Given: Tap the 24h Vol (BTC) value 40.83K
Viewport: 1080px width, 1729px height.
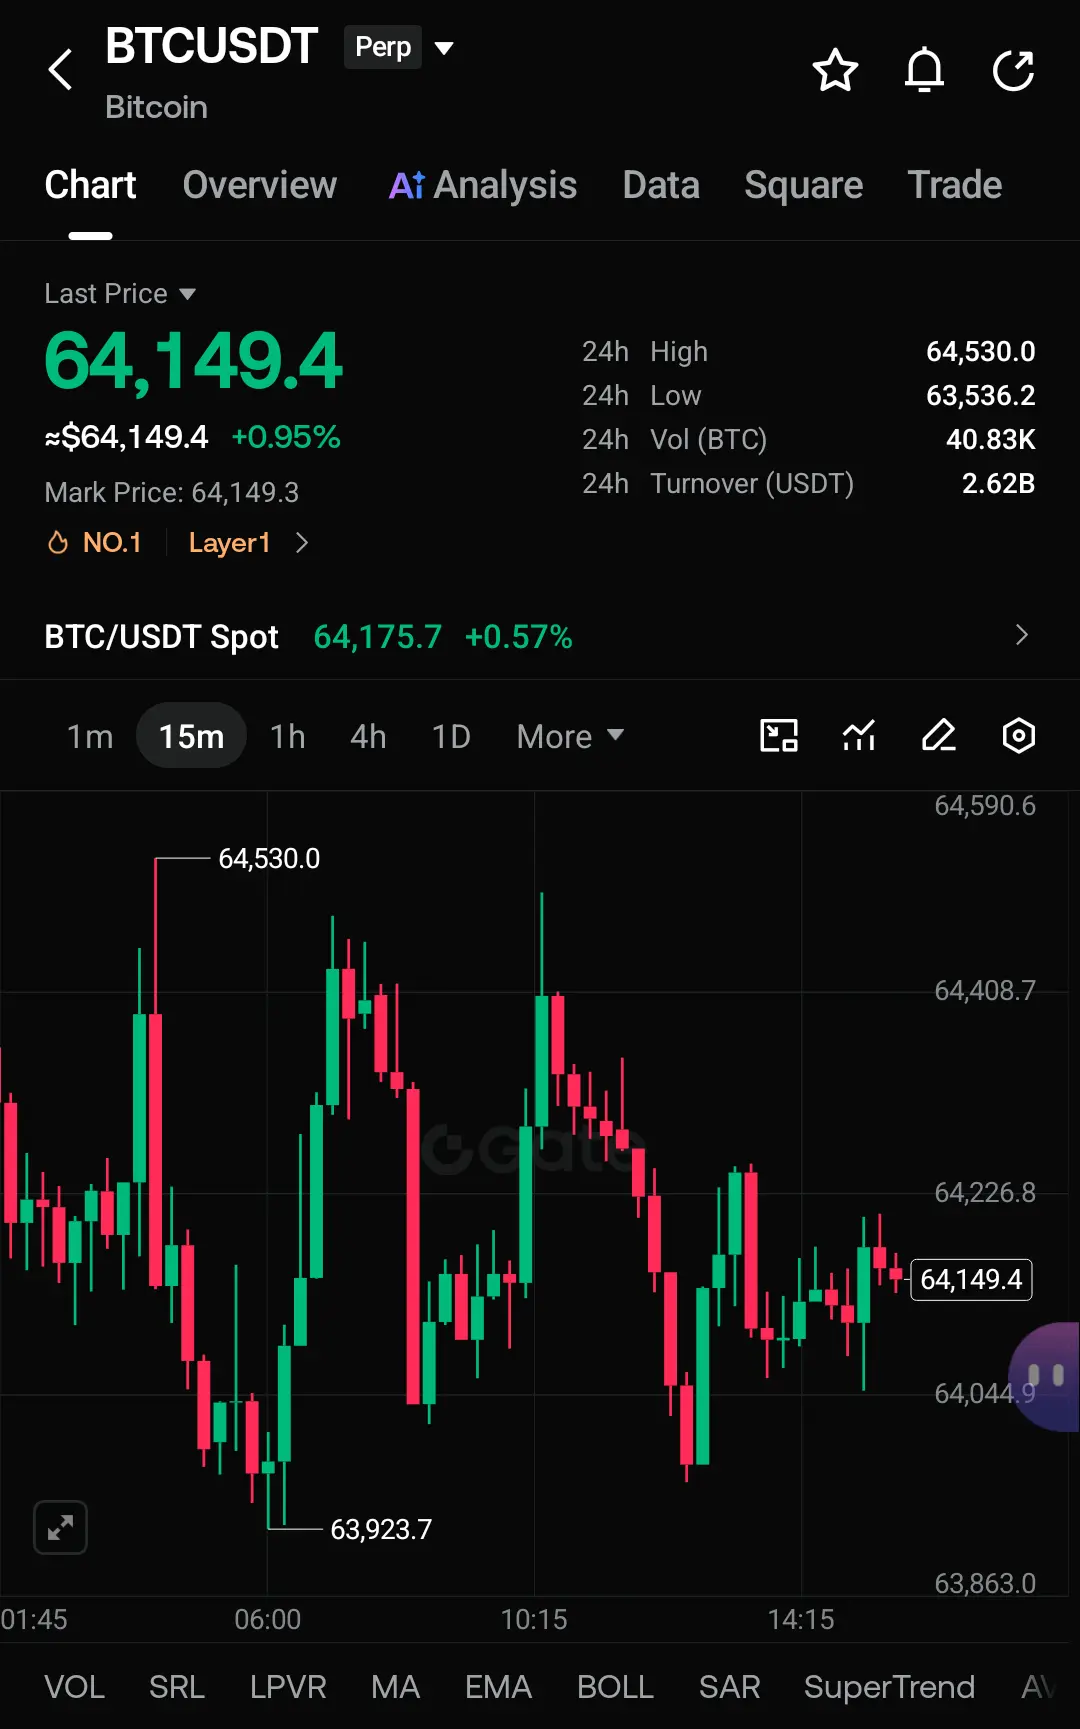Looking at the screenshot, I should click(x=990, y=439).
